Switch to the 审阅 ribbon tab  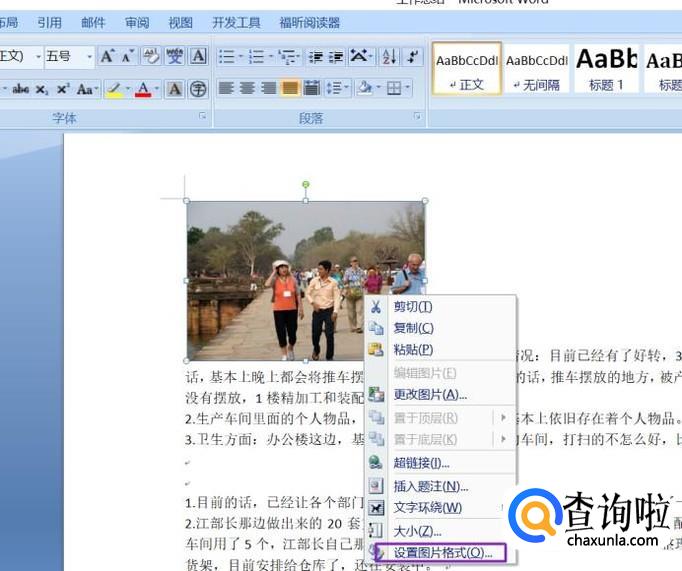137,23
